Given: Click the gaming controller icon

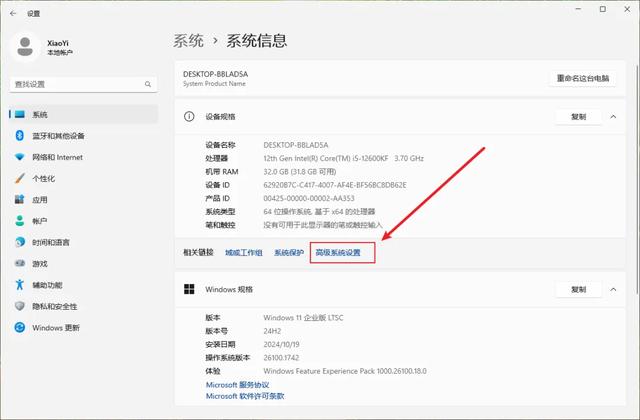Looking at the screenshot, I should [x=20, y=263].
